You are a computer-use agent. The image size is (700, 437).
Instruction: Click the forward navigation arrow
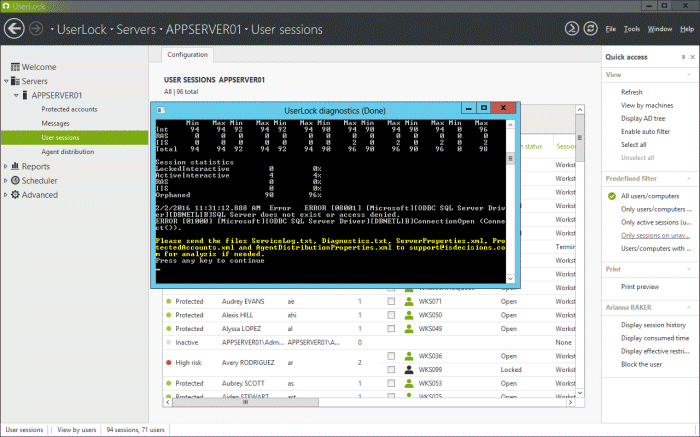pyautogui.click(x=36, y=29)
